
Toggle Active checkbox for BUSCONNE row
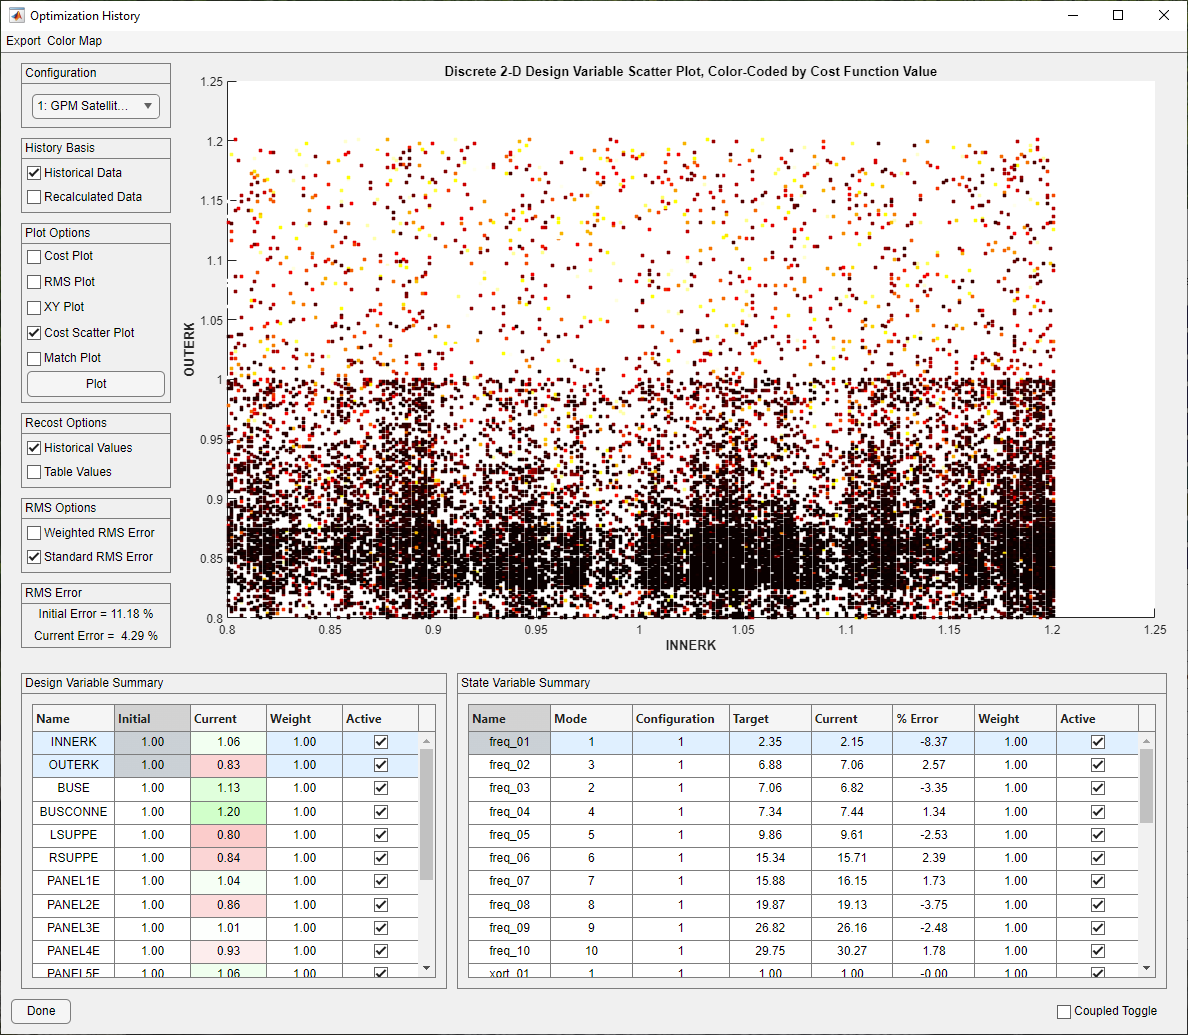coord(380,811)
